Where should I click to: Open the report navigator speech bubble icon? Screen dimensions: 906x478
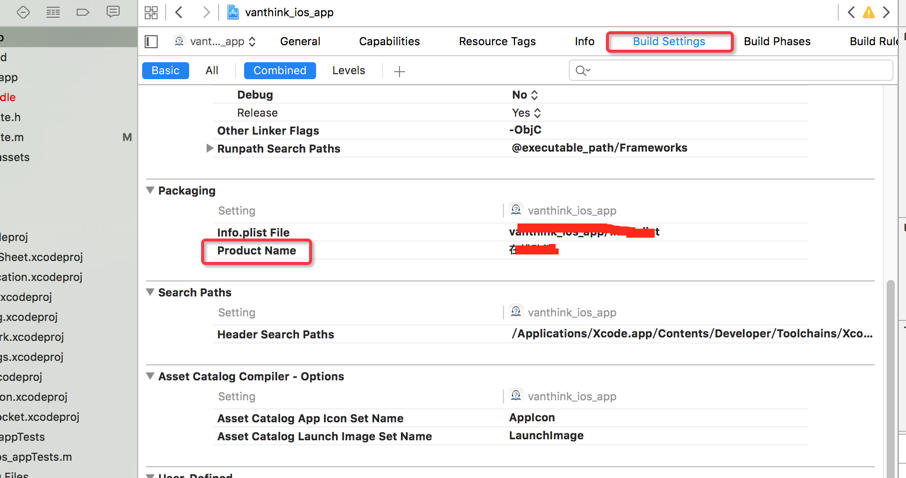[113, 12]
